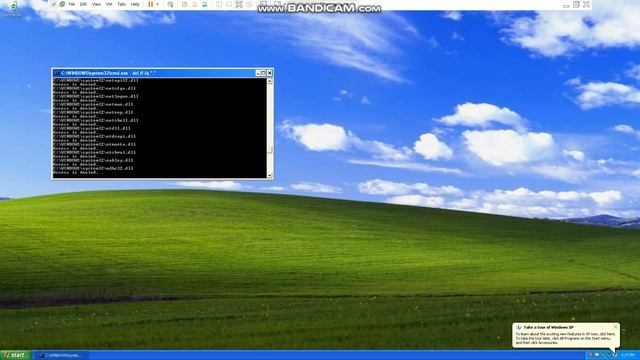
Task: Click the 'netshell.dll' line in cmd
Action: 96,120
